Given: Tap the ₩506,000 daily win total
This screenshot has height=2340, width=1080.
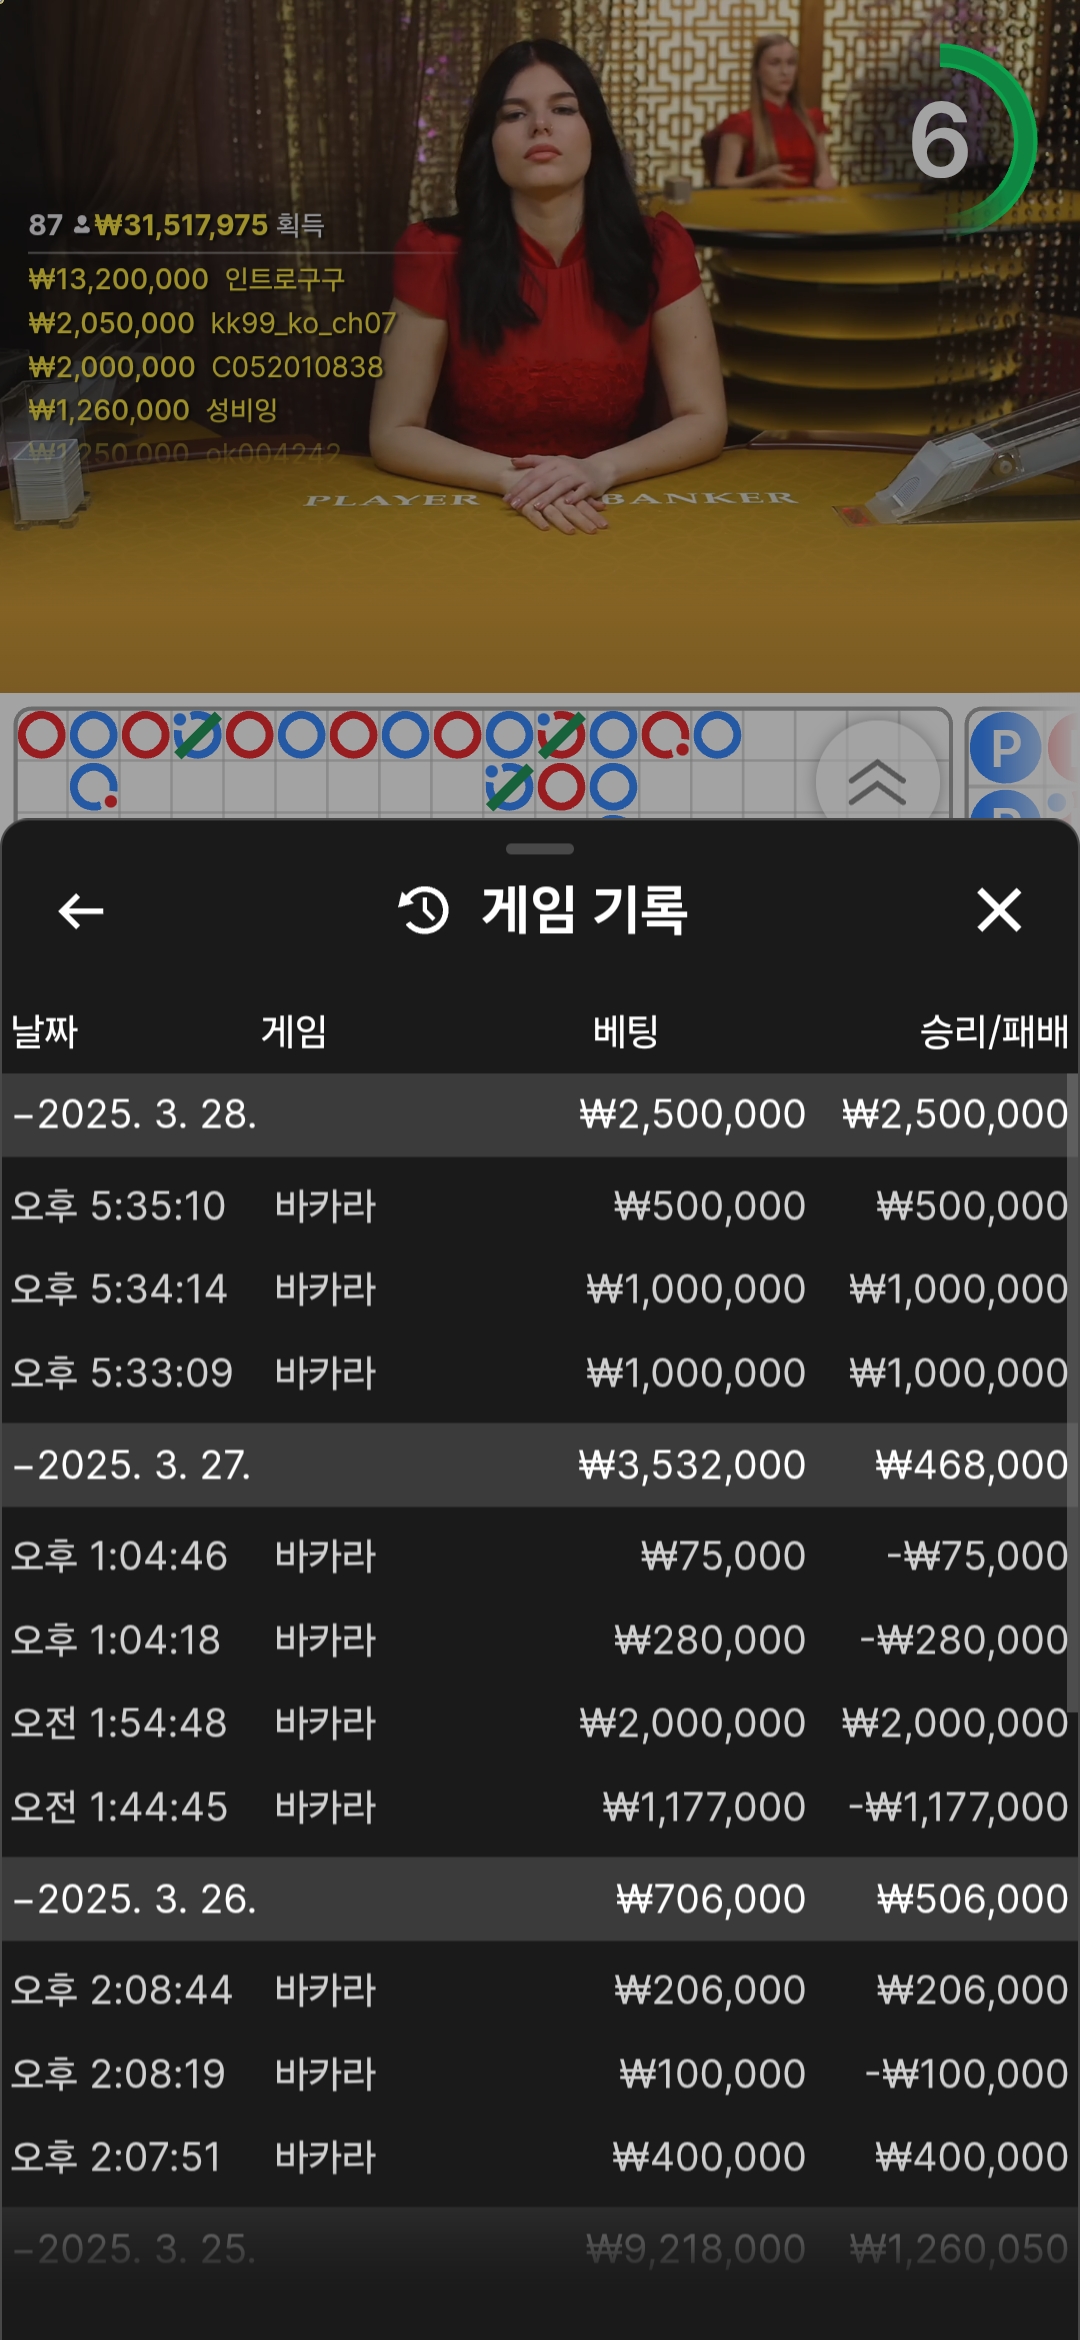Looking at the screenshot, I should tap(973, 1899).
